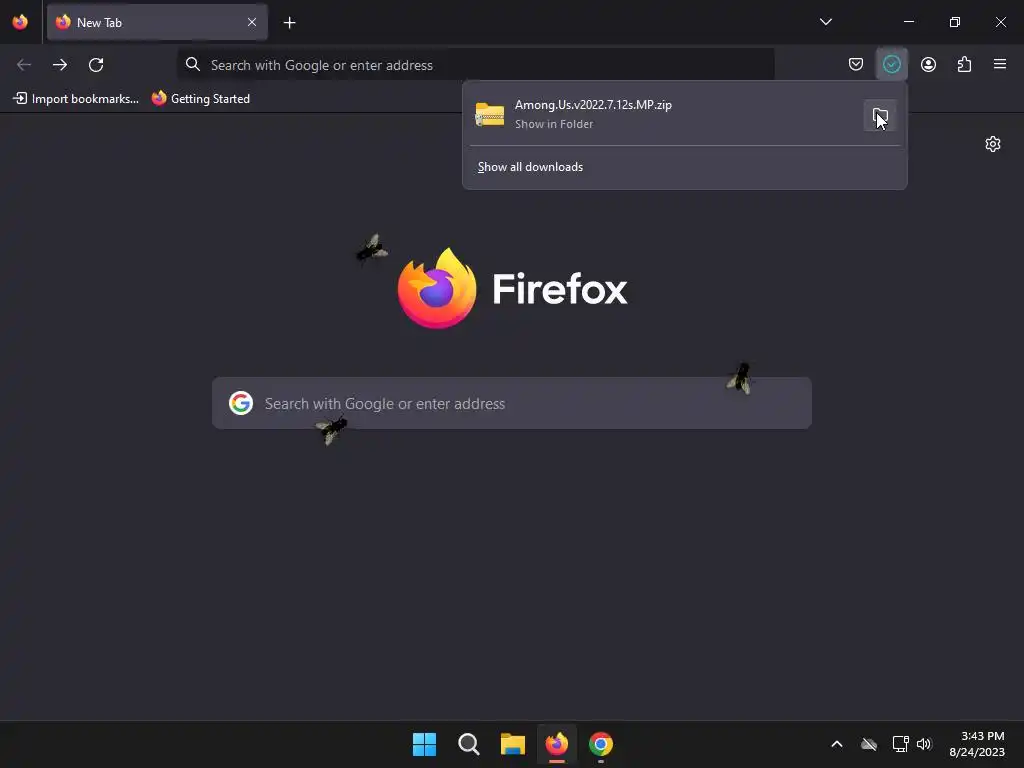
Task: Minimize the Firefox window
Action: click(908, 22)
